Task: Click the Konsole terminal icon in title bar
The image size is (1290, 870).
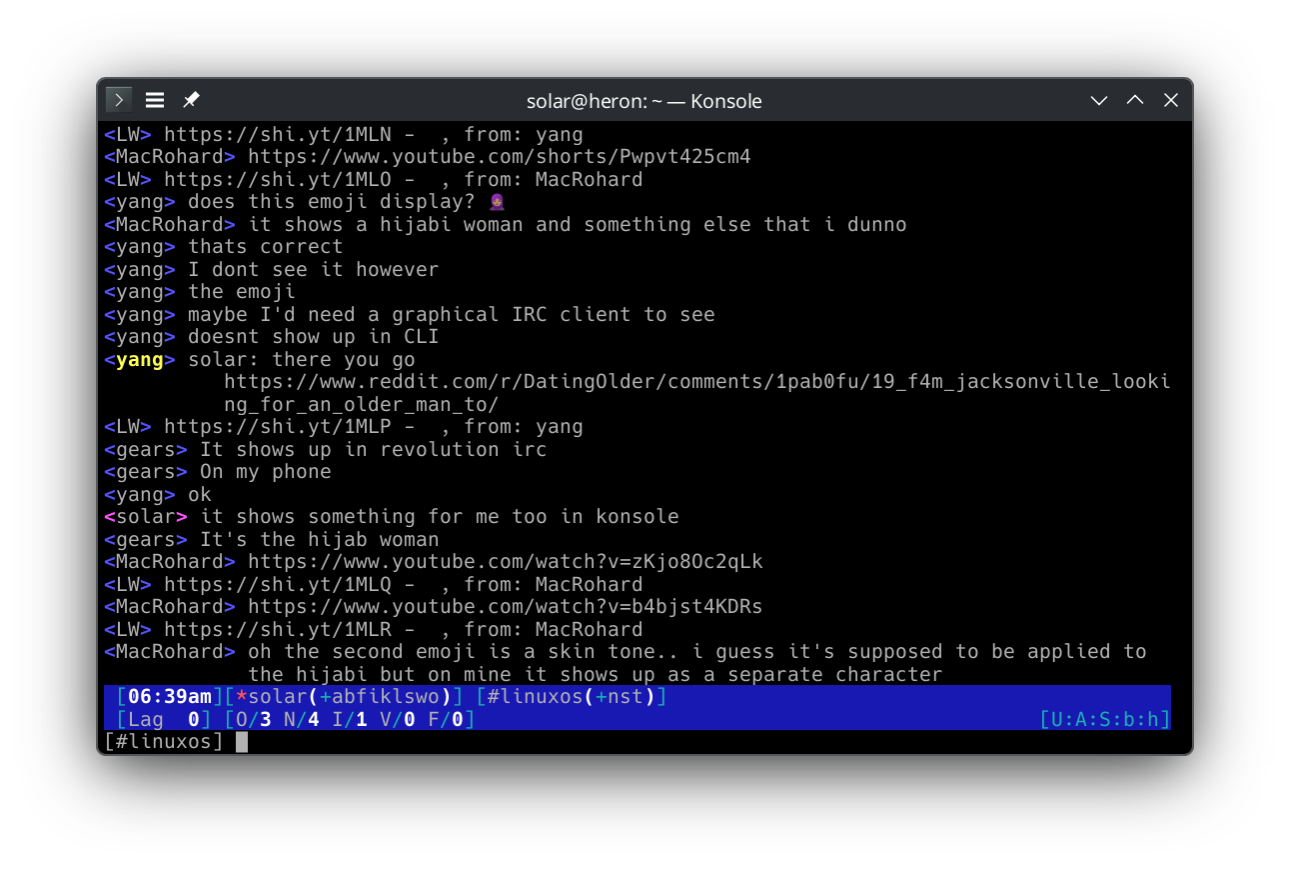Action: coord(119,100)
